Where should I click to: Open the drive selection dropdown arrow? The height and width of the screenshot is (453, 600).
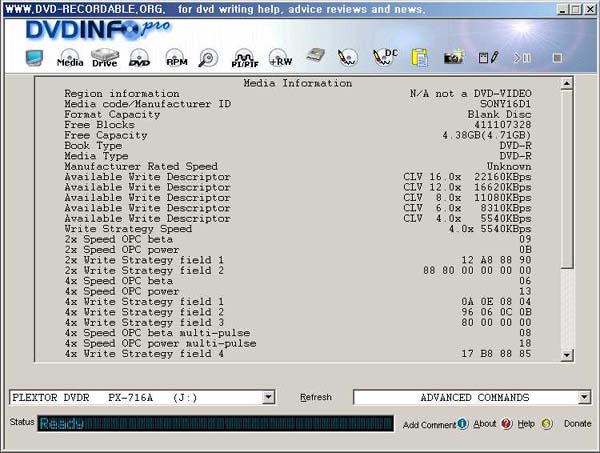pos(269,397)
